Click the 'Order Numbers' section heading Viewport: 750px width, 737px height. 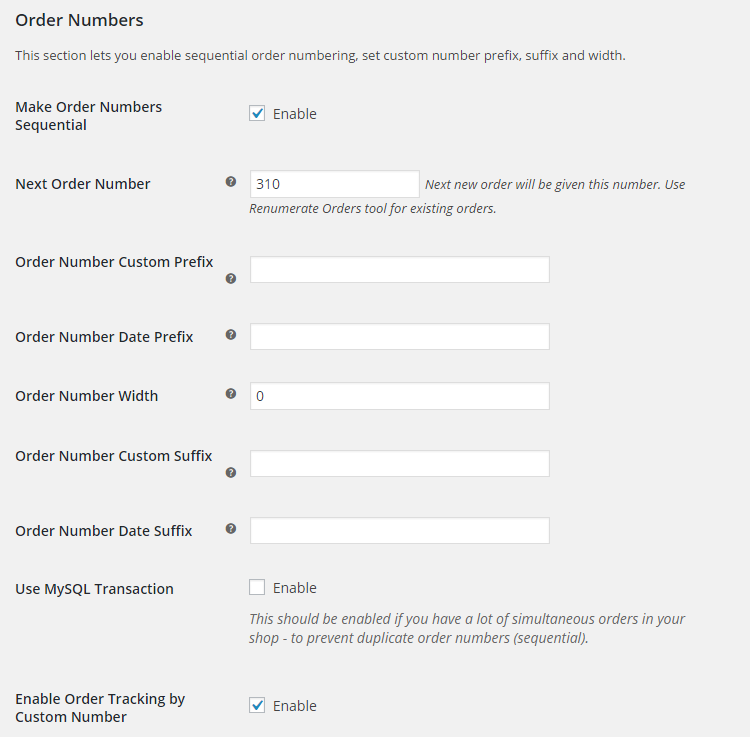pyautogui.click(x=79, y=20)
